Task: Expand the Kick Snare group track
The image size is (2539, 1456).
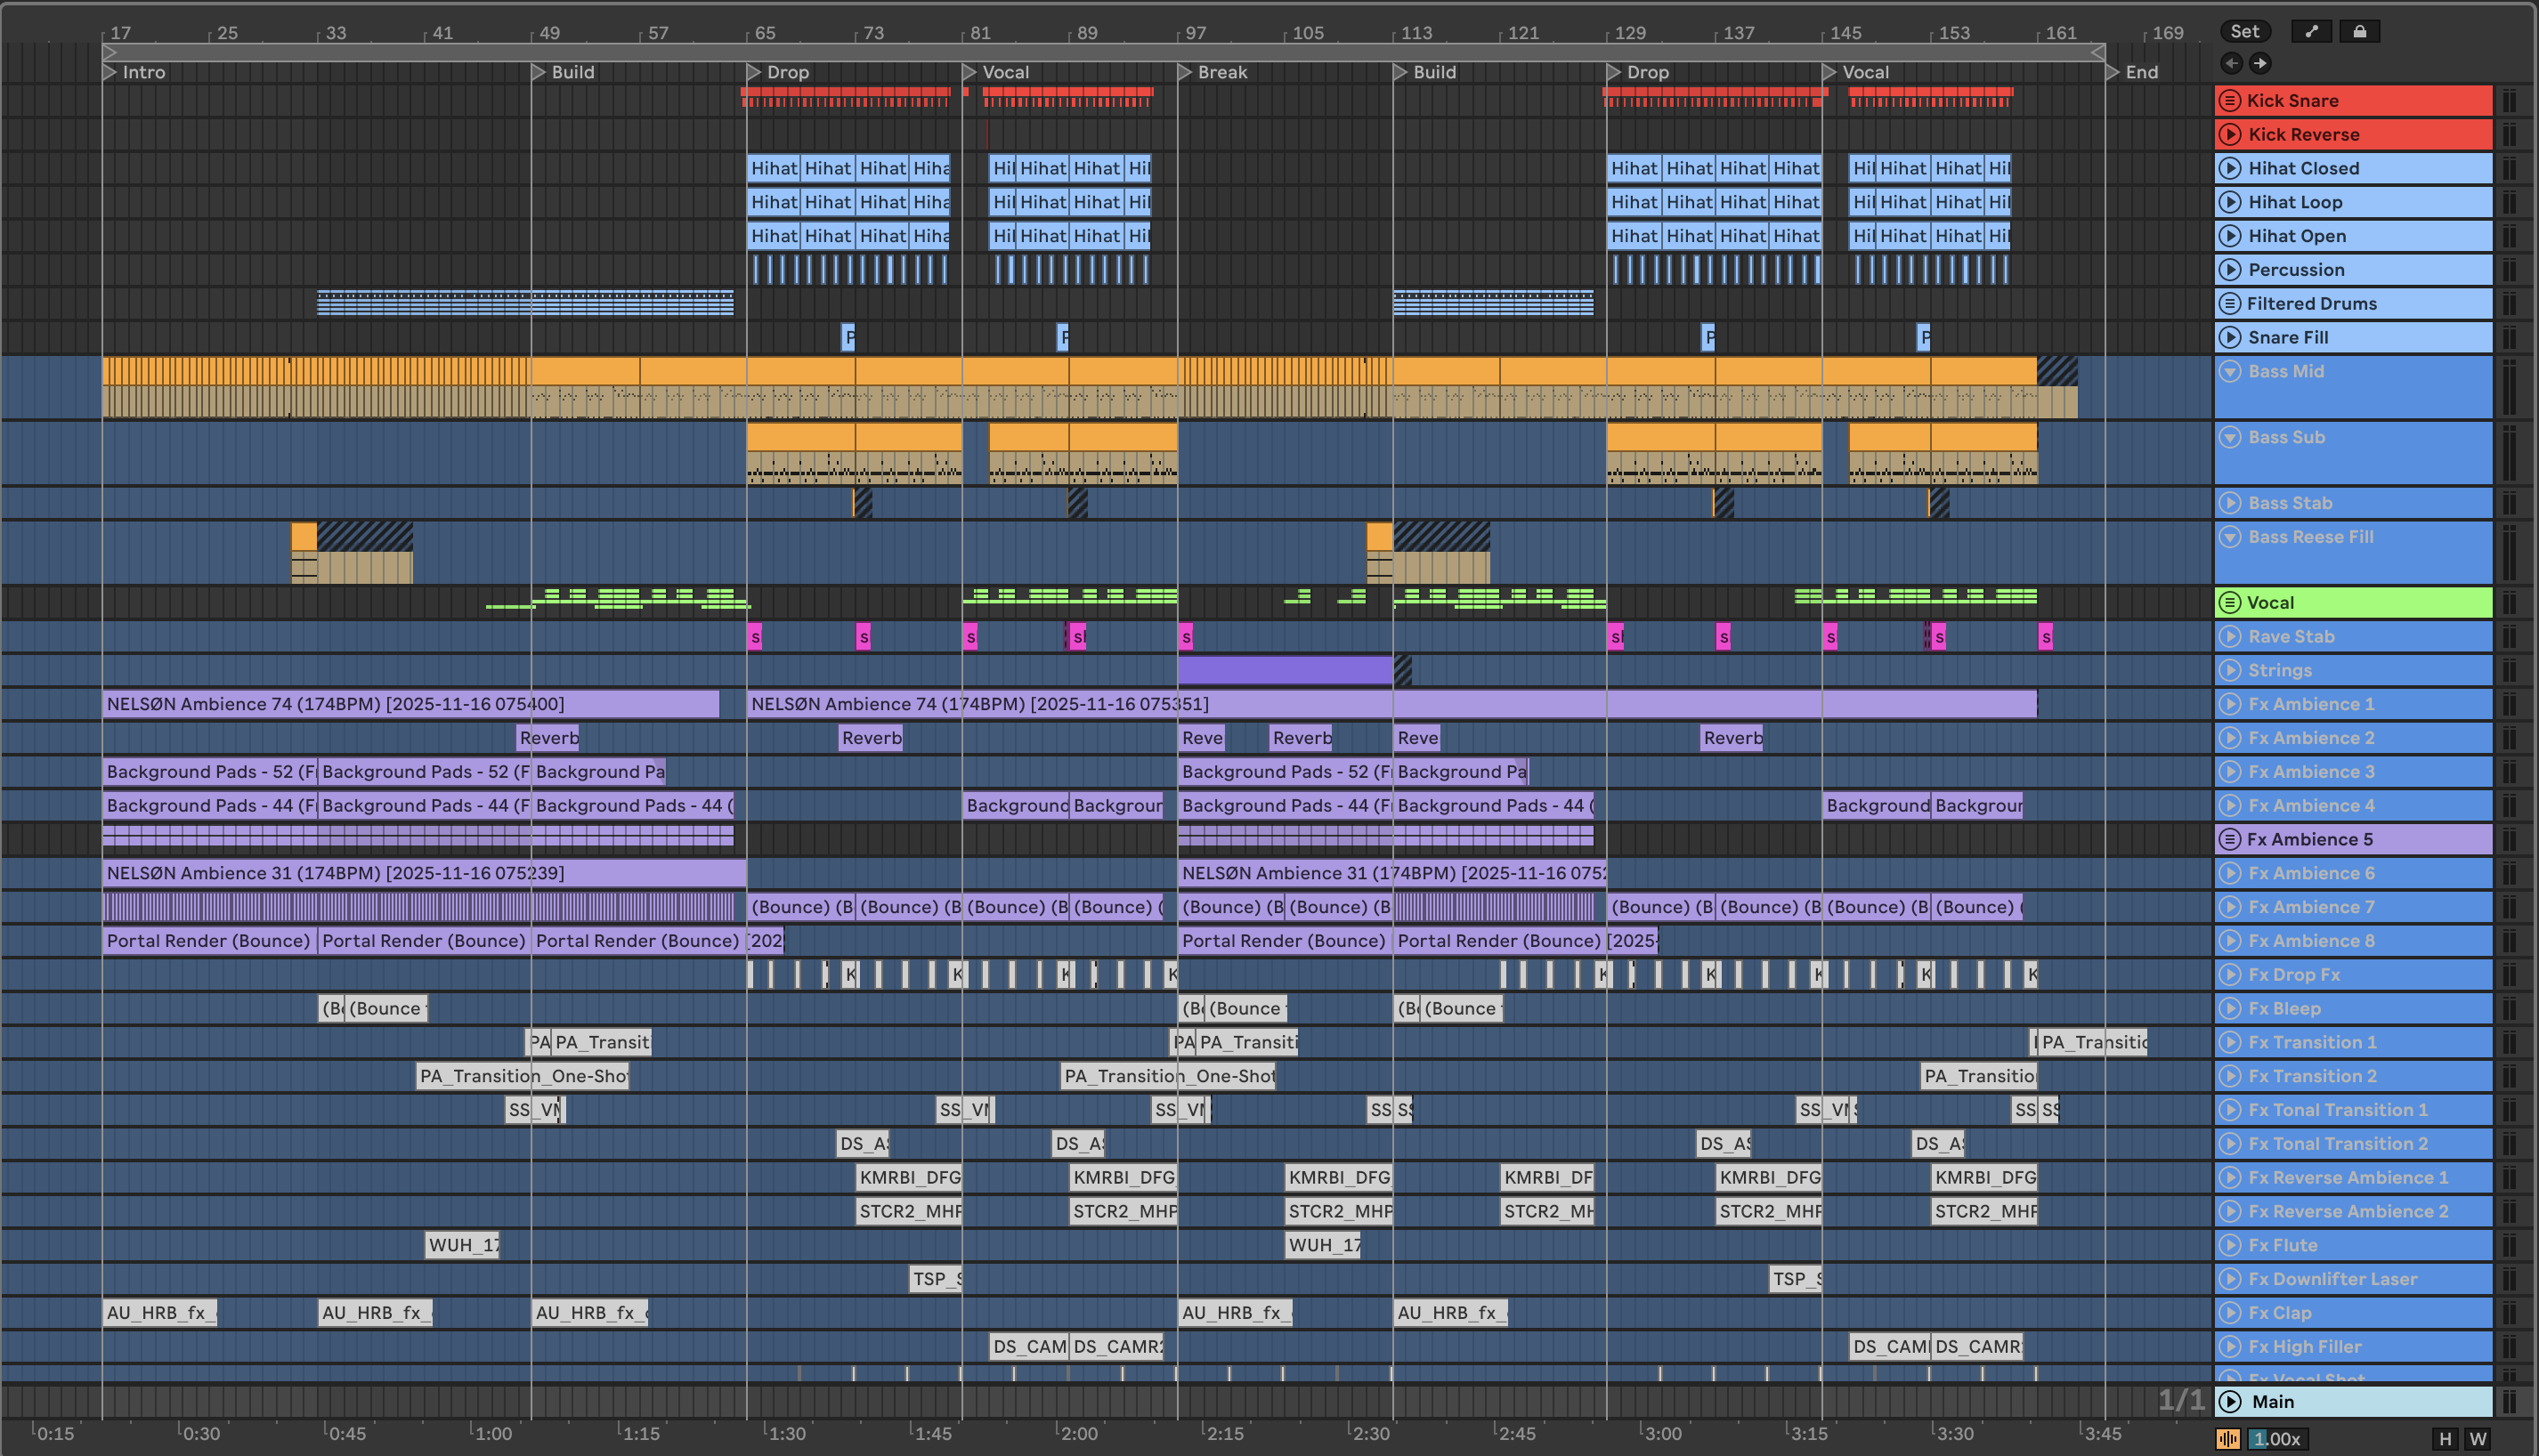Action: click(x=2229, y=101)
